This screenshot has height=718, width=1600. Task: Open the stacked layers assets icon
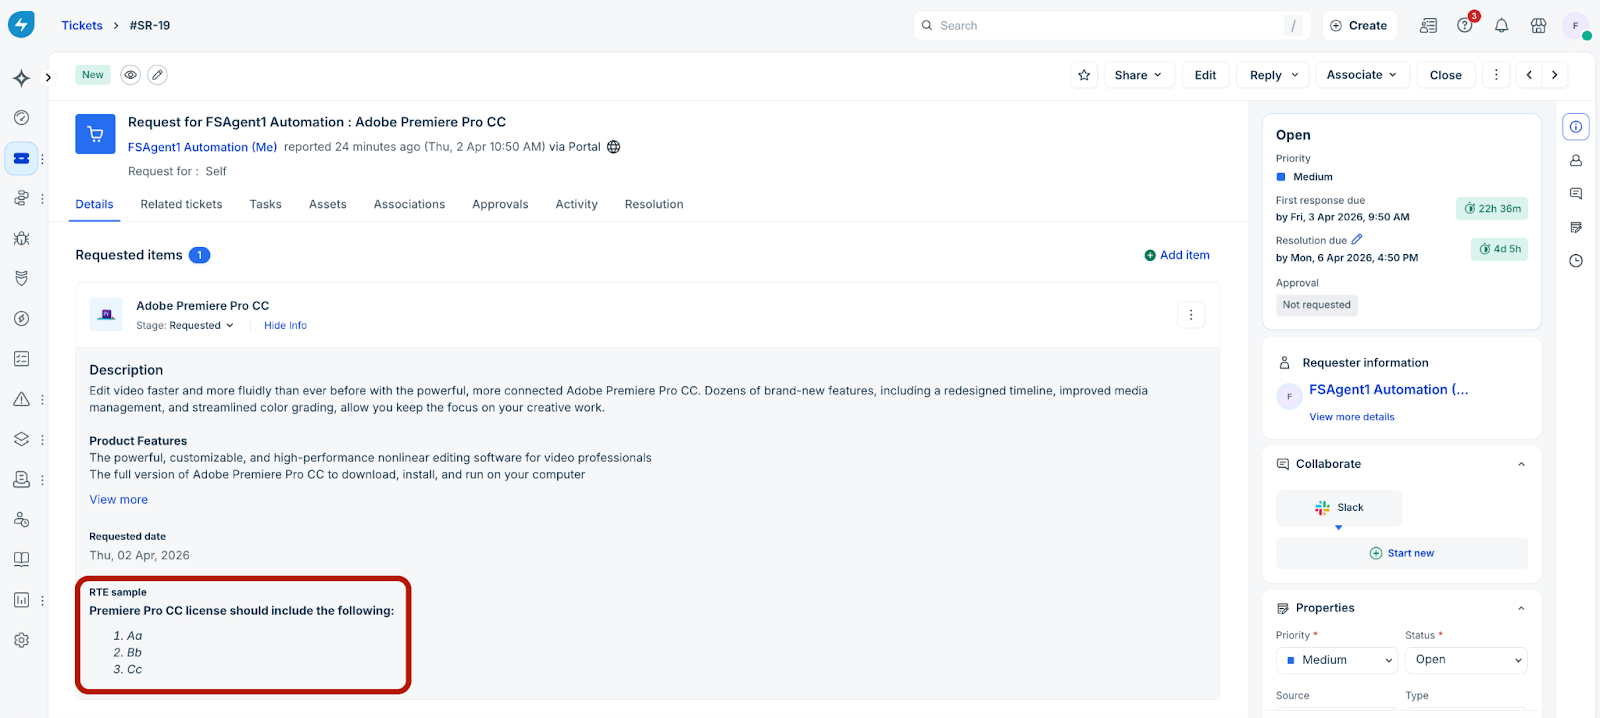[x=21, y=439]
